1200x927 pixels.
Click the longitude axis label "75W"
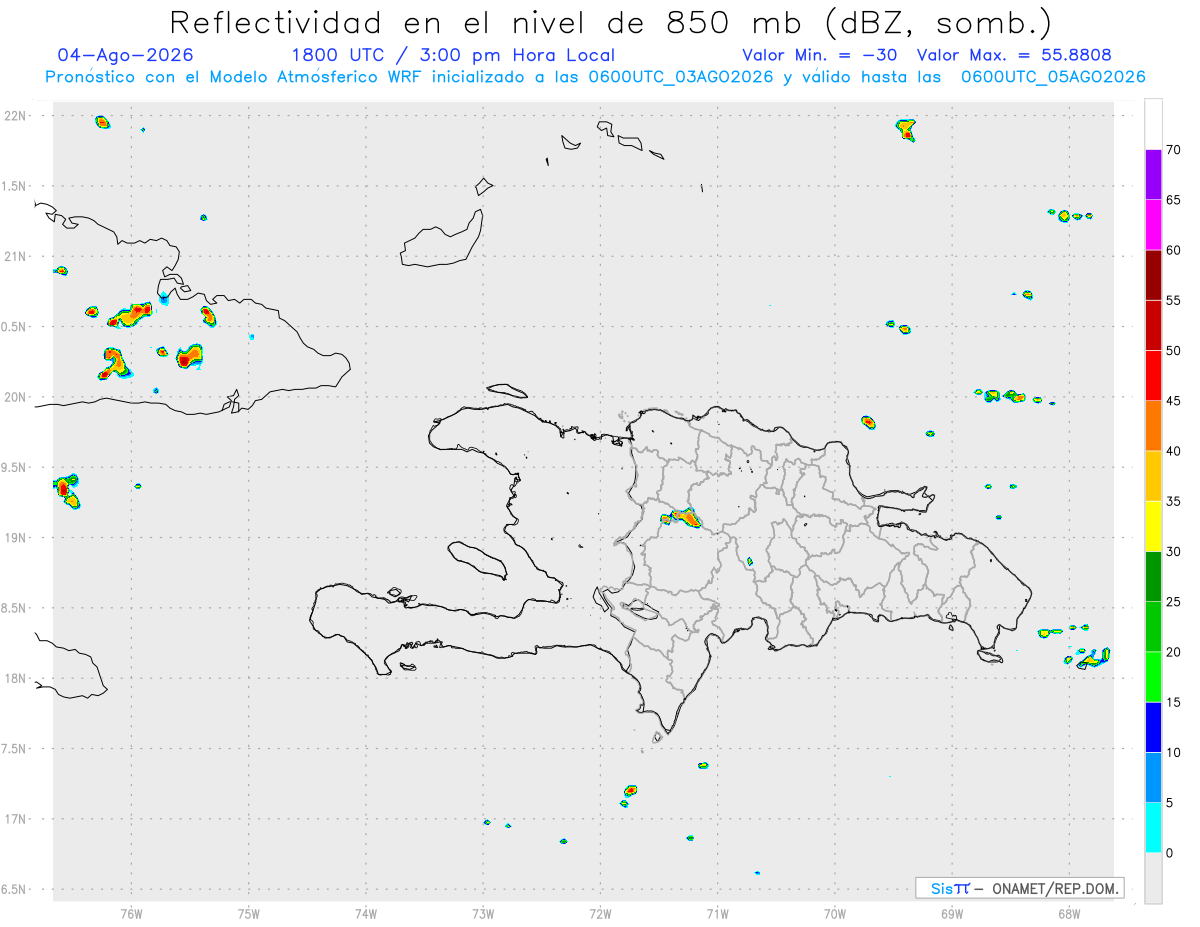[x=249, y=913]
